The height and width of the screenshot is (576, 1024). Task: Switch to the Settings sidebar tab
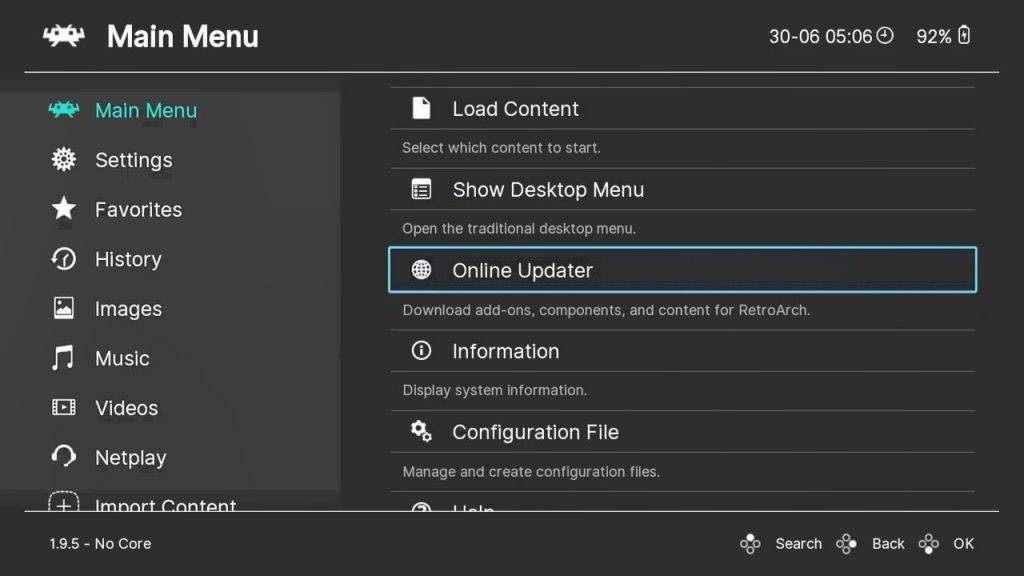click(134, 160)
